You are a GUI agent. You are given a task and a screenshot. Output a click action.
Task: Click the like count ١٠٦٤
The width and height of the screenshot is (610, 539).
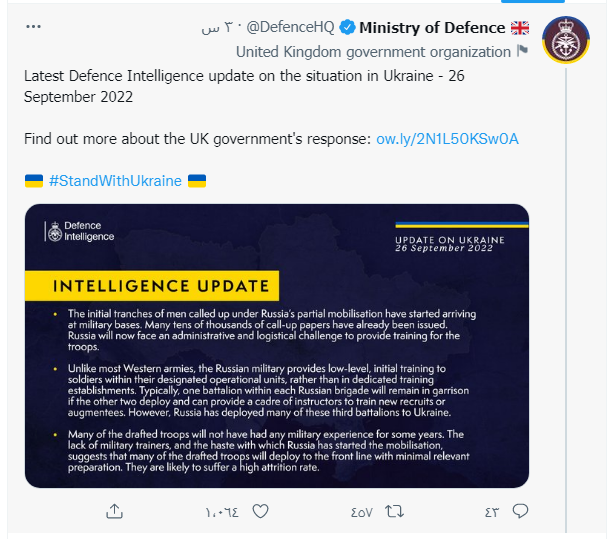[222, 512]
